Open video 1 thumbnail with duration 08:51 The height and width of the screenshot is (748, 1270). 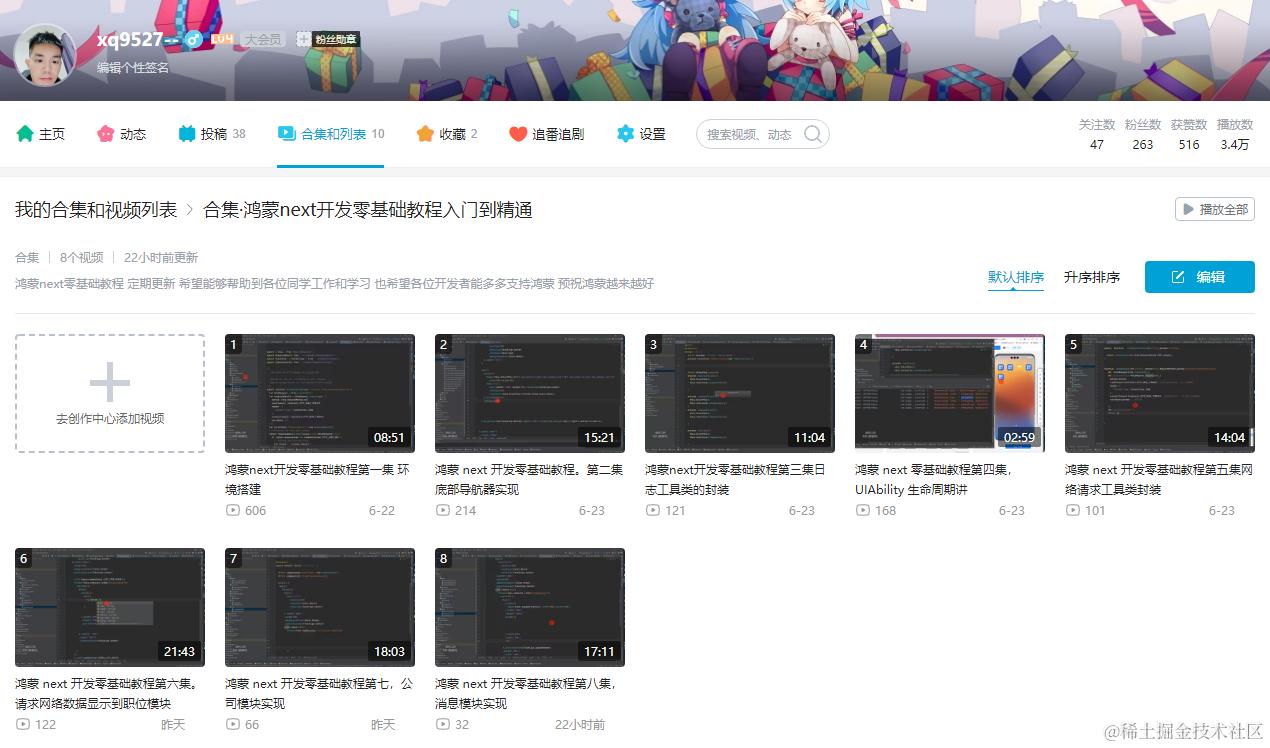(x=320, y=393)
